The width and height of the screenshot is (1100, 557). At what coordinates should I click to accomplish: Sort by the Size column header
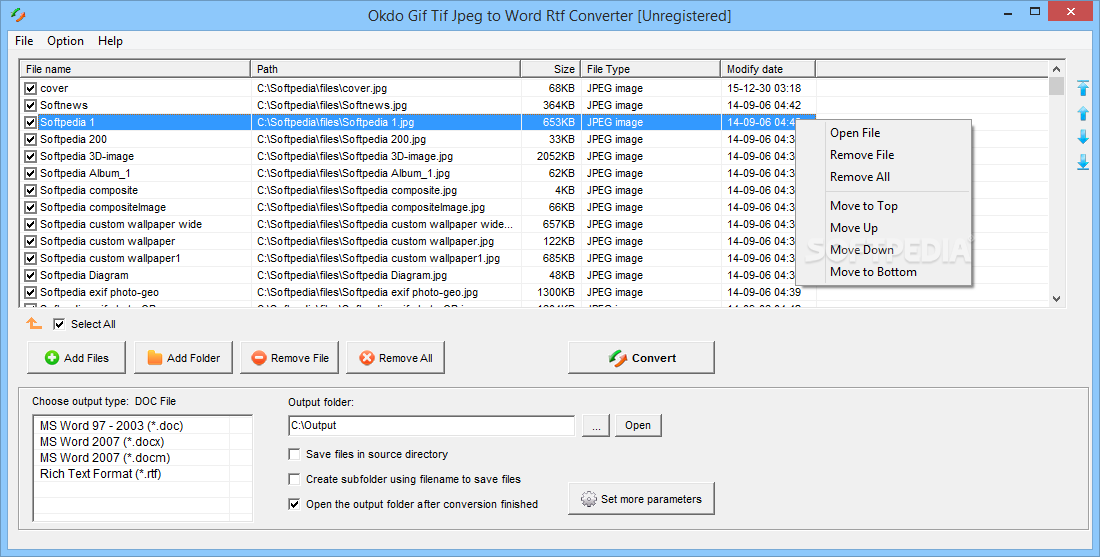point(551,69)
